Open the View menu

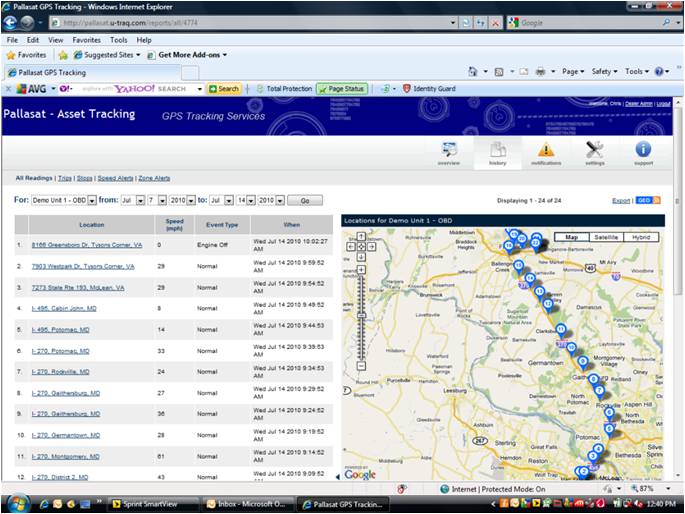pos(55,40)
